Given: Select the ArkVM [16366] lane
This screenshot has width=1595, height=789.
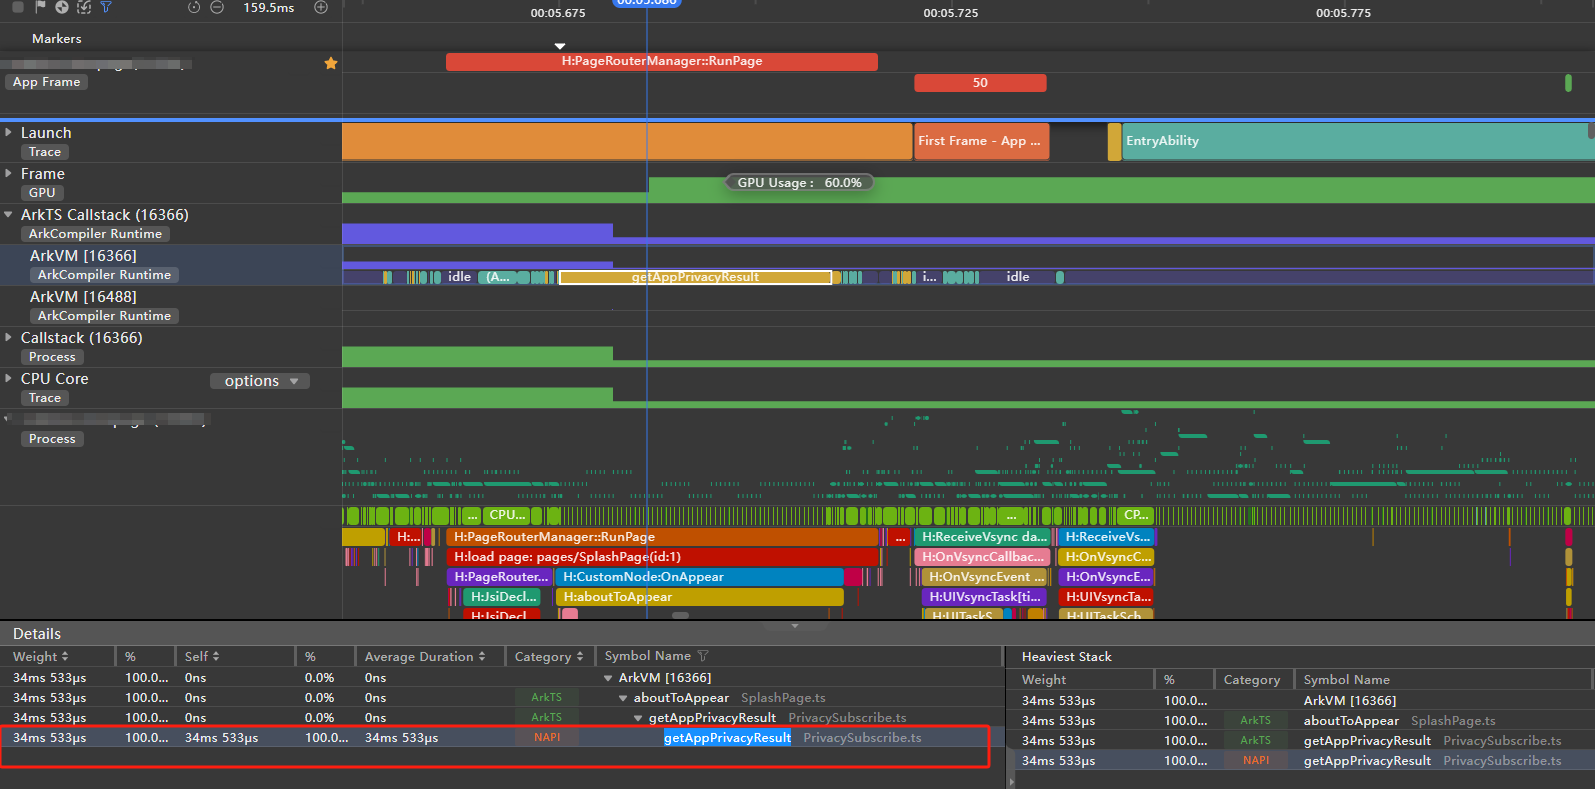Looking at the screenshot, I should 171,265.
